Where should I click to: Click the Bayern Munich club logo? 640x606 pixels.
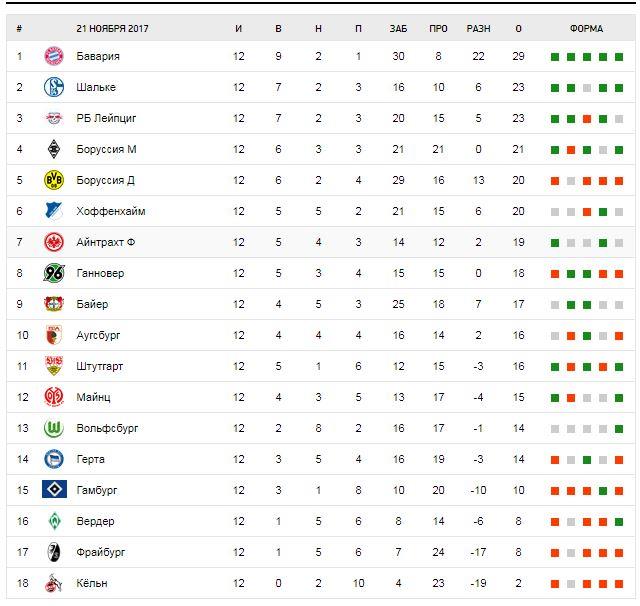point(53,57)
